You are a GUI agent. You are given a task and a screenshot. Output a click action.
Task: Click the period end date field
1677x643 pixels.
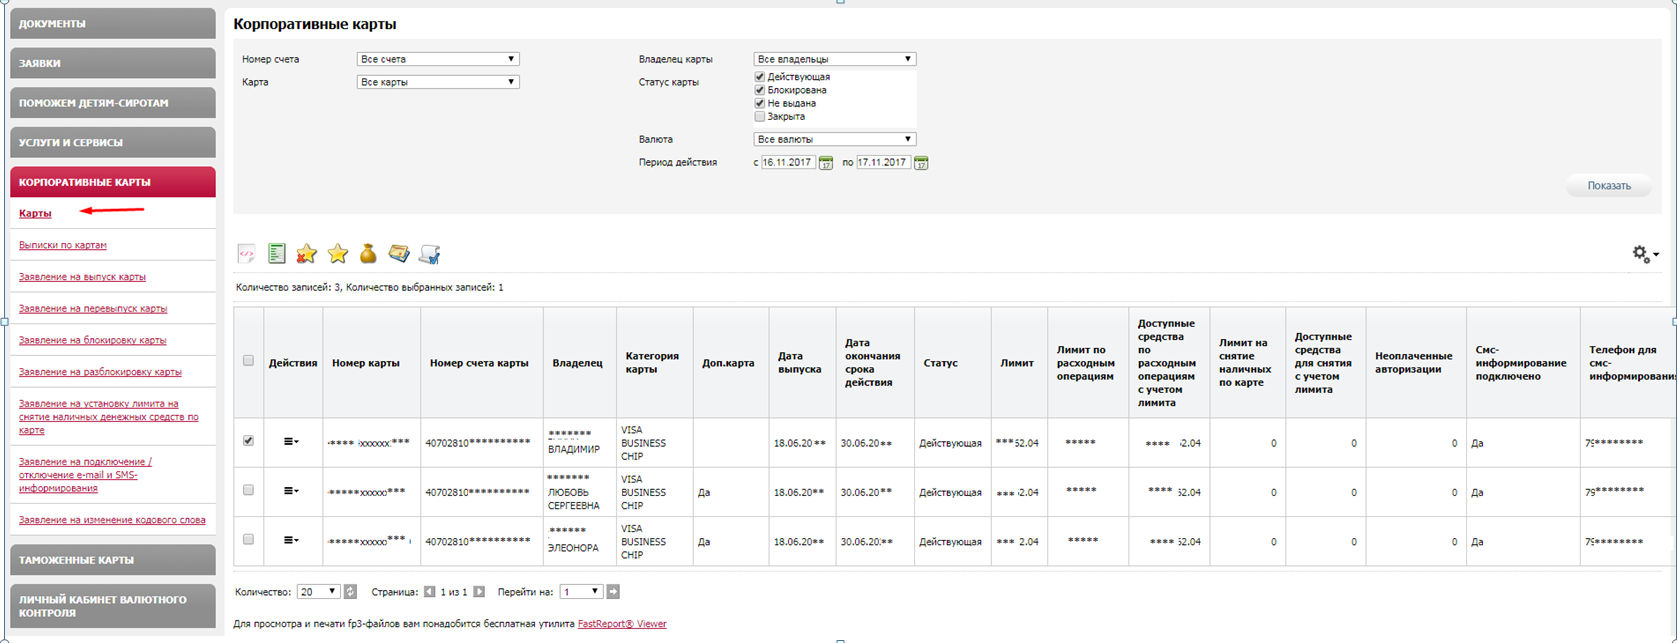pos(883,162)
